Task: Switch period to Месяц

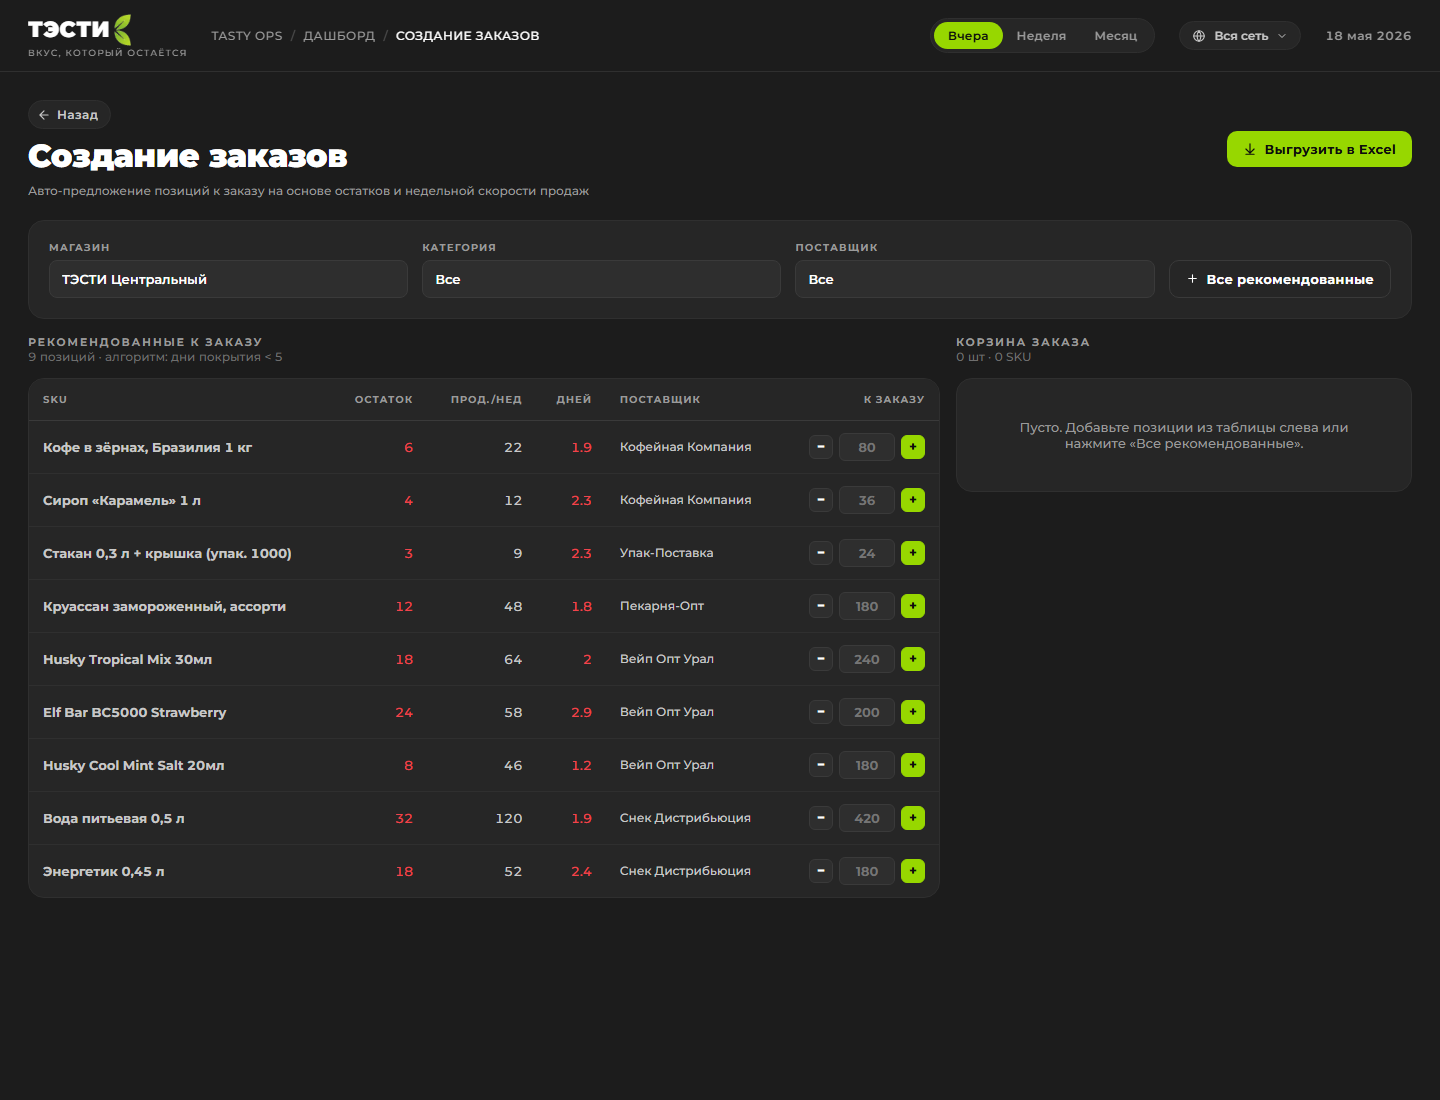Action: click(x=1116, y=36)
